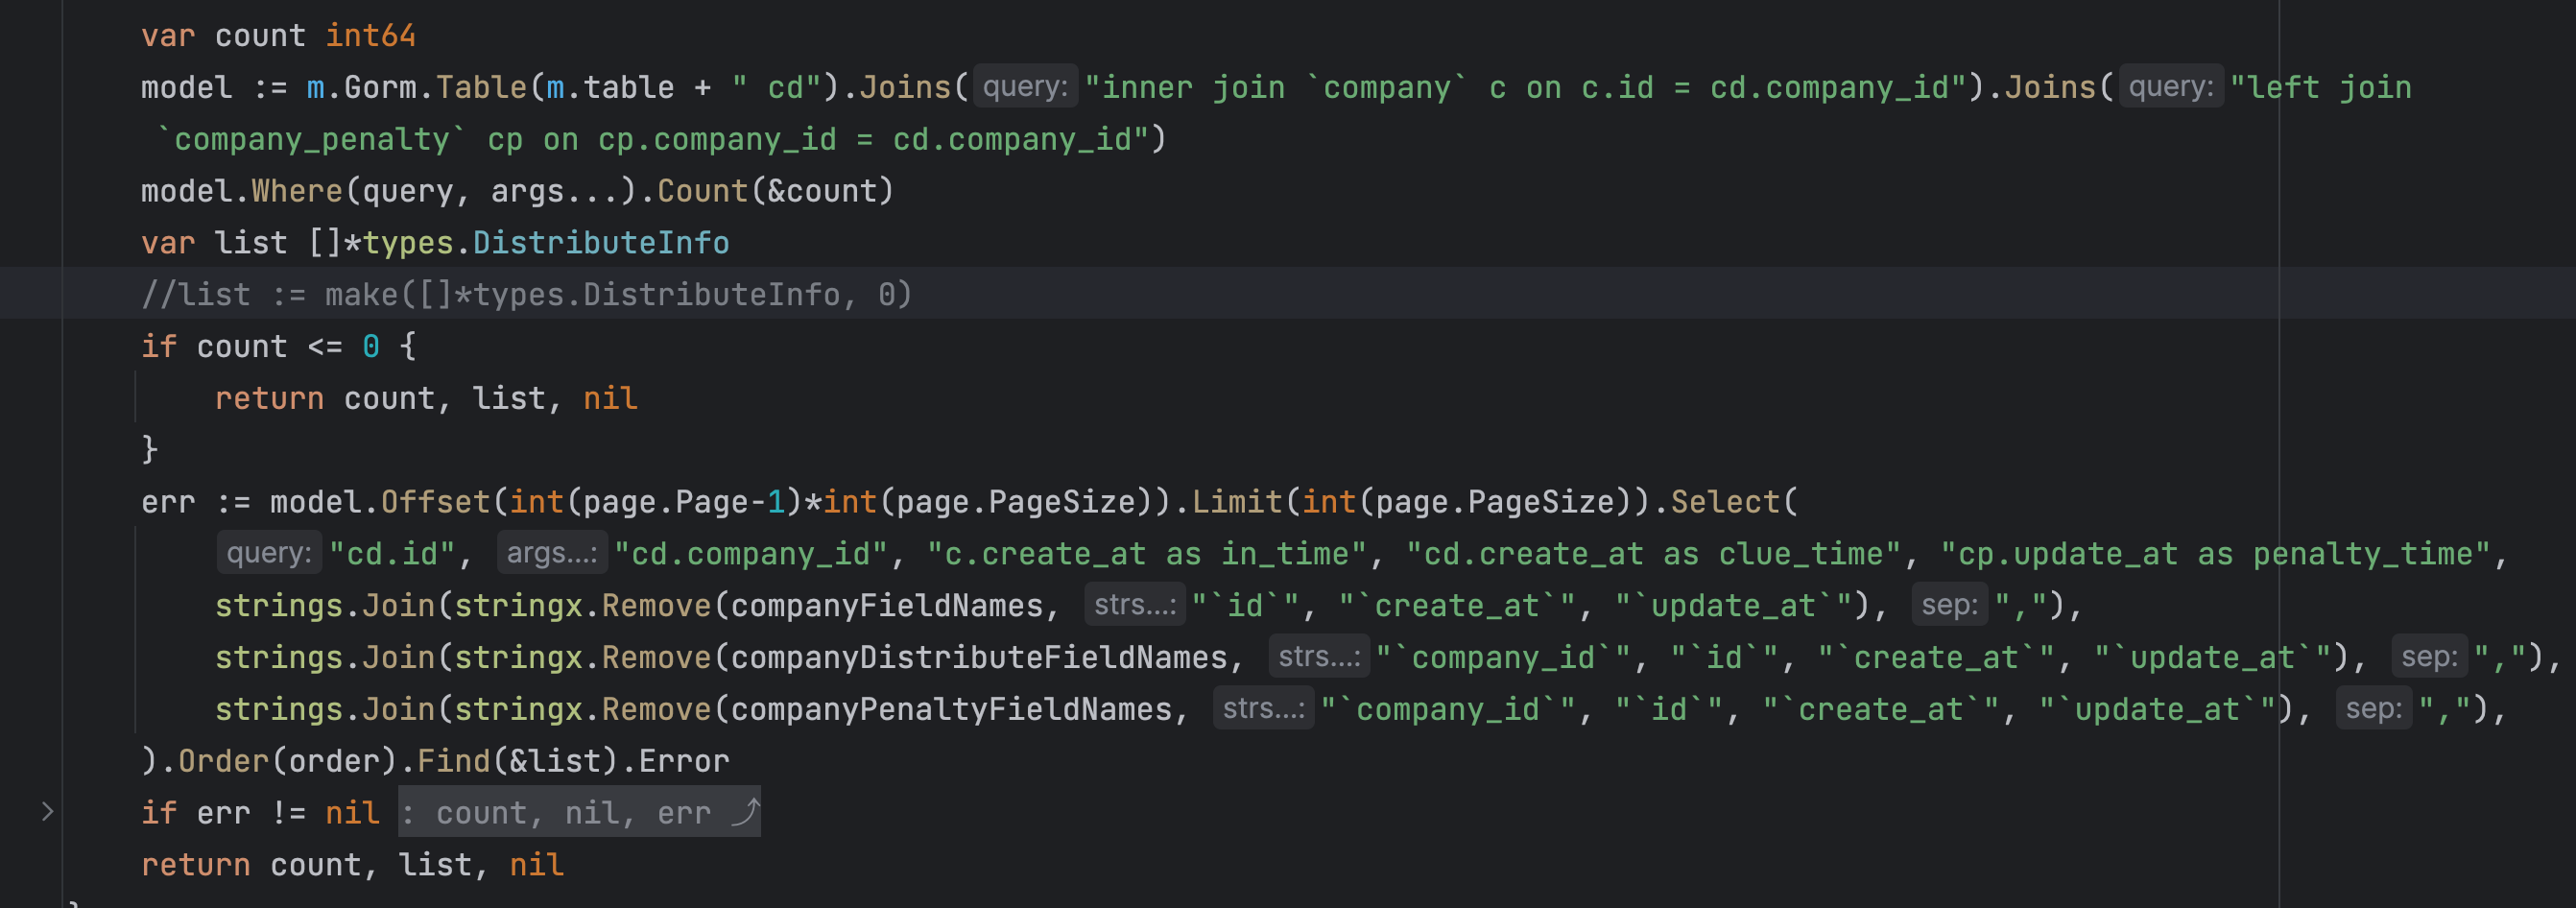Click the sep: hint on companyPenaltyFieldNames line
2576x908 pixels.
pyautogui.click(x=2374, y=708)
